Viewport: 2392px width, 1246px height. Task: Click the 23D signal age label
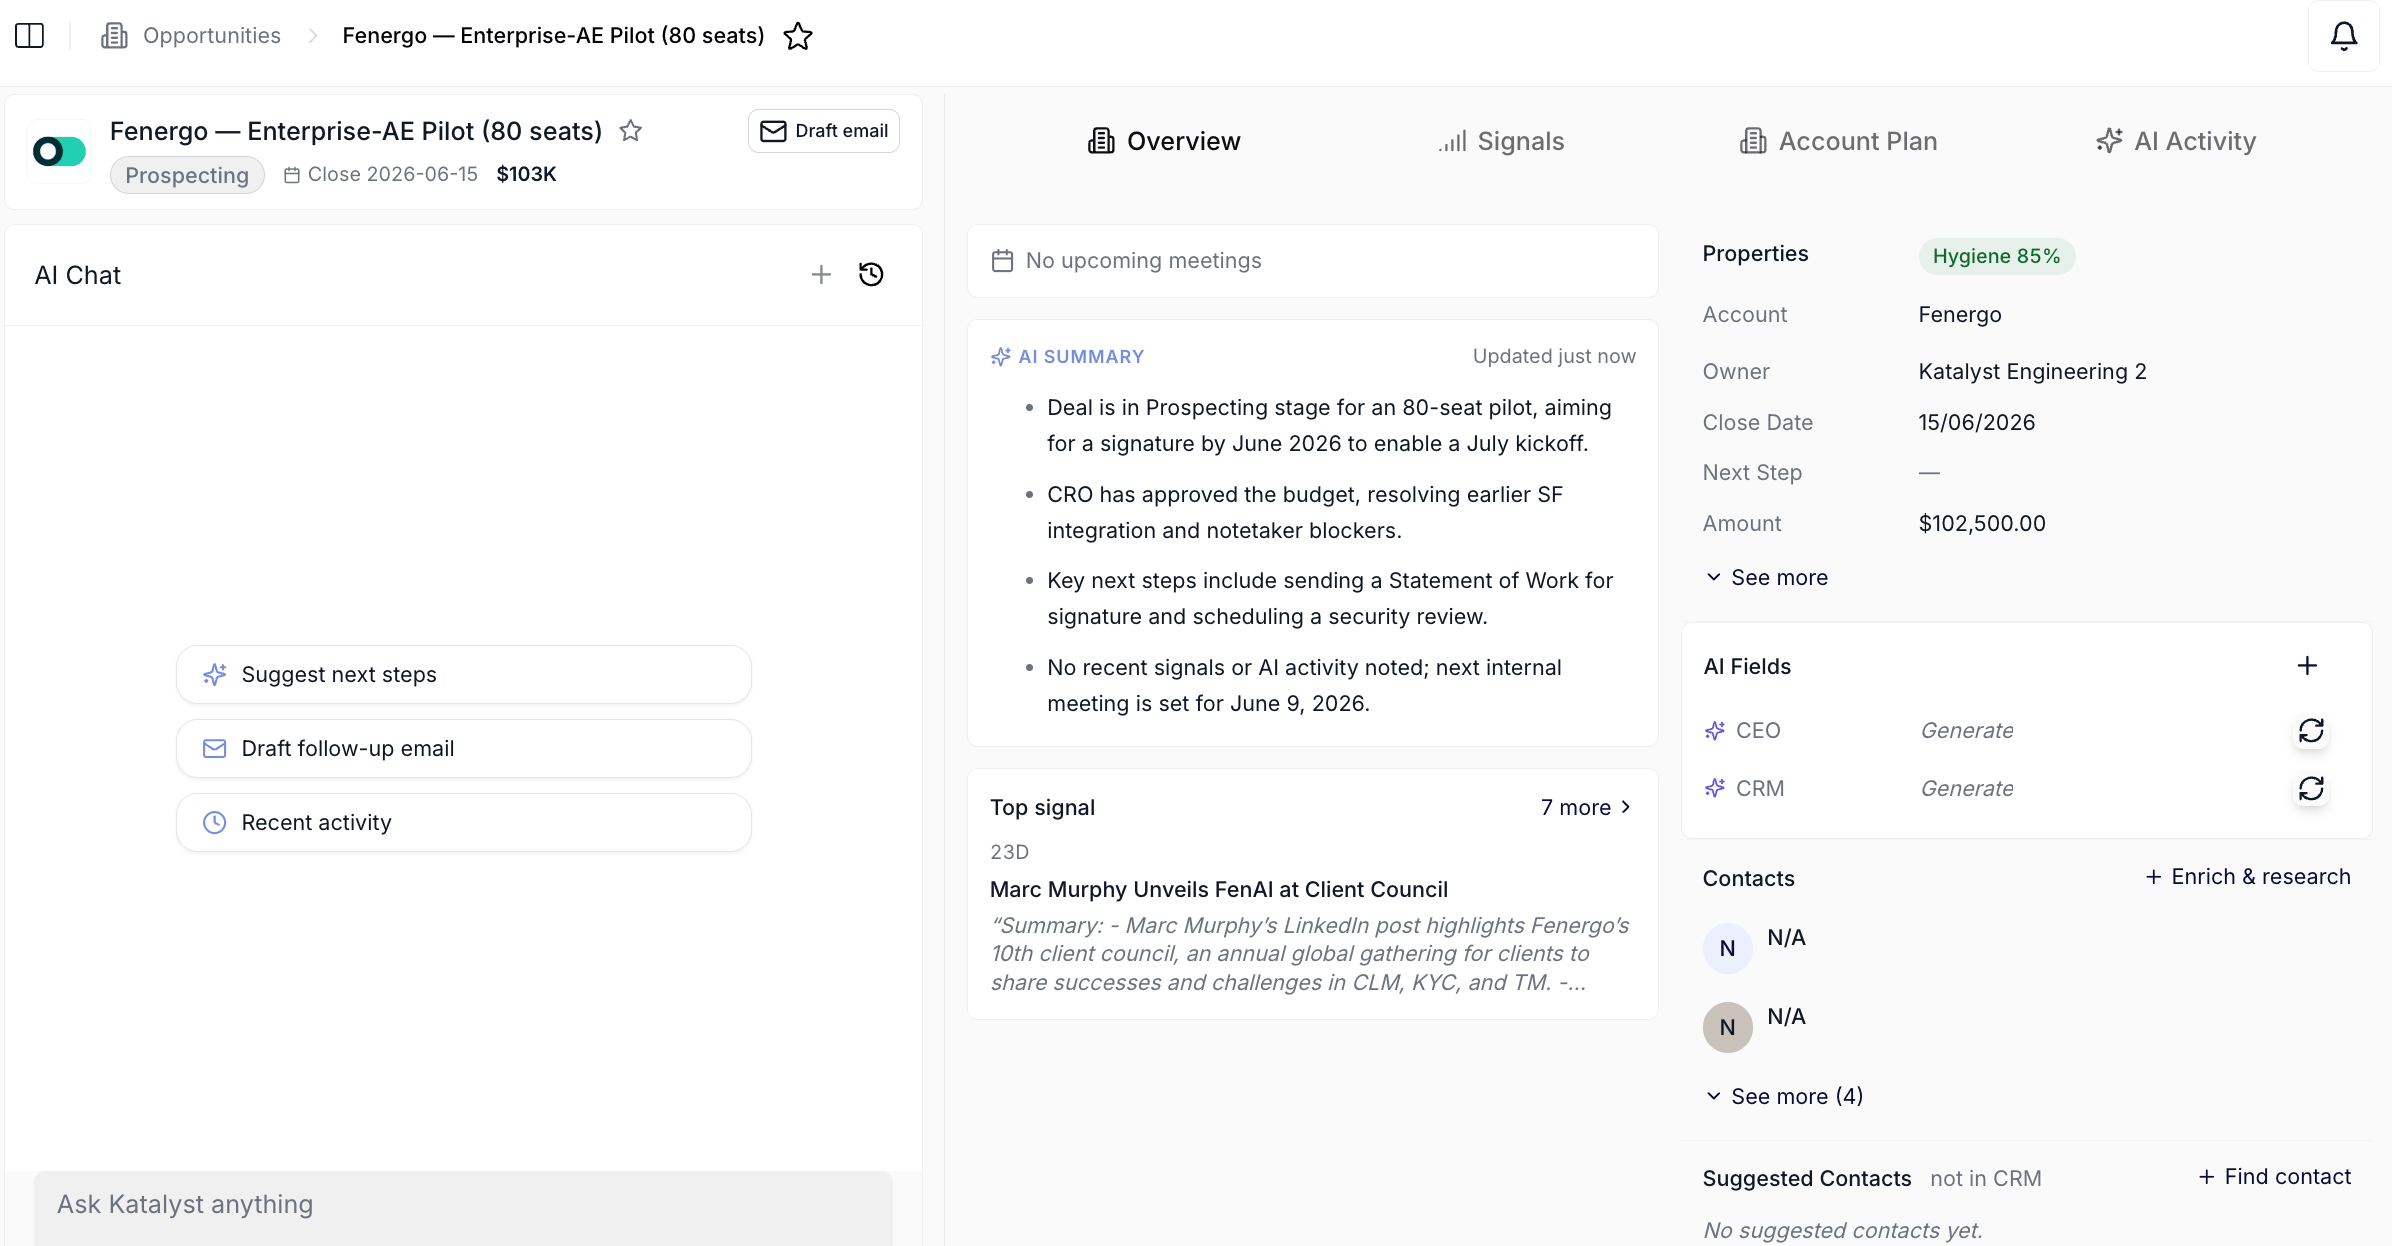1009,853
